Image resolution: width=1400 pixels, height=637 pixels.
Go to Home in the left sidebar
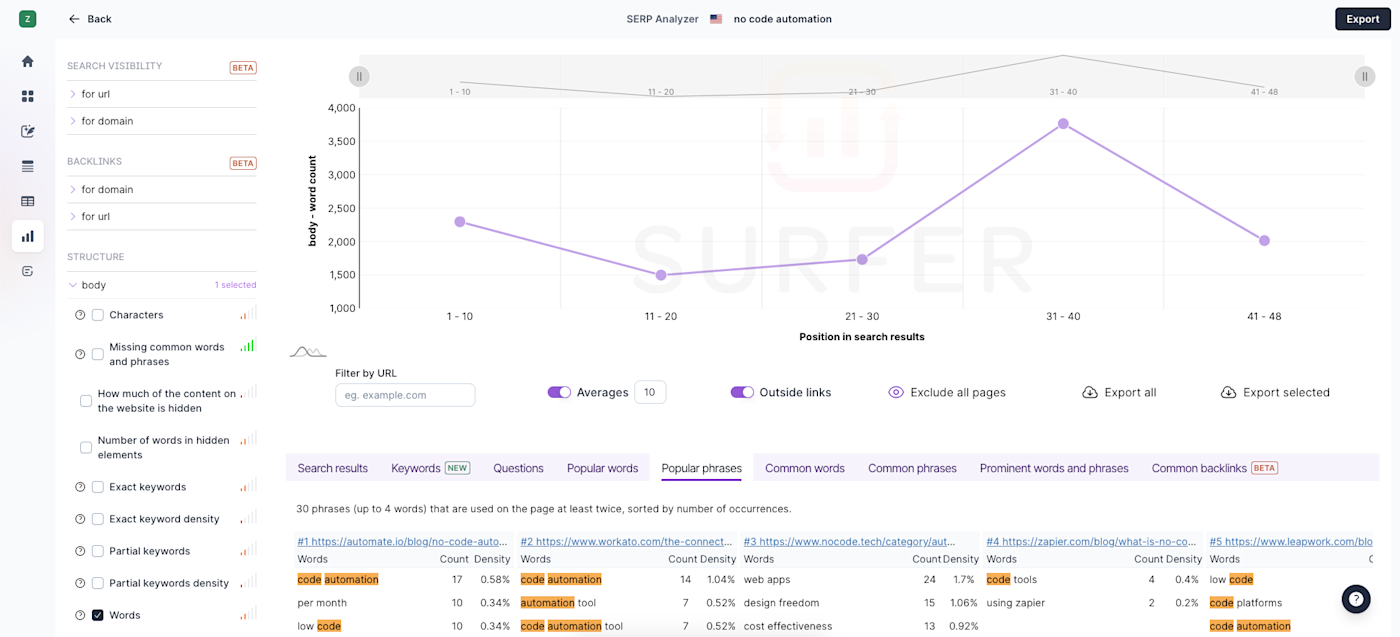click(x=27, y=61)
